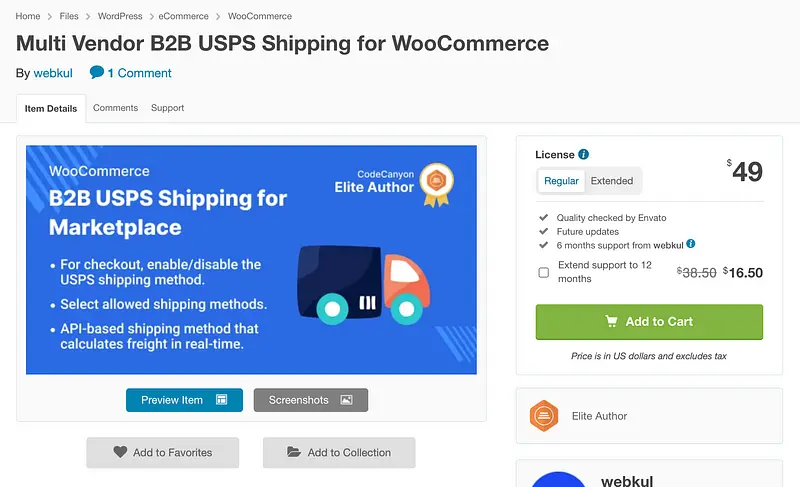800x487 pixels.
Task: Click the webkul author link under title
Action: 53,73
